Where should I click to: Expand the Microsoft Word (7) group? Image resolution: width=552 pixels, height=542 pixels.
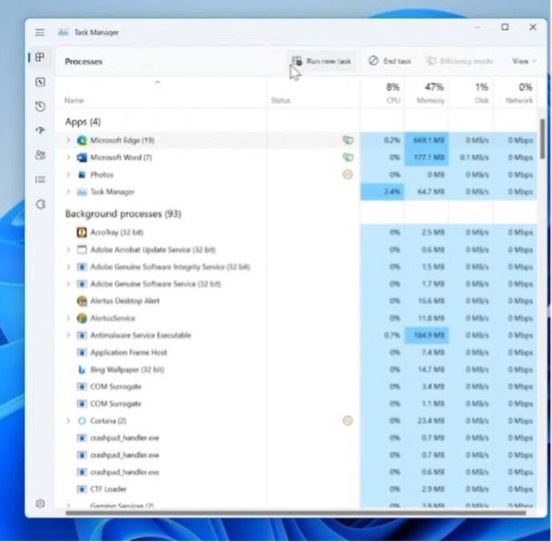pos(68,157)
